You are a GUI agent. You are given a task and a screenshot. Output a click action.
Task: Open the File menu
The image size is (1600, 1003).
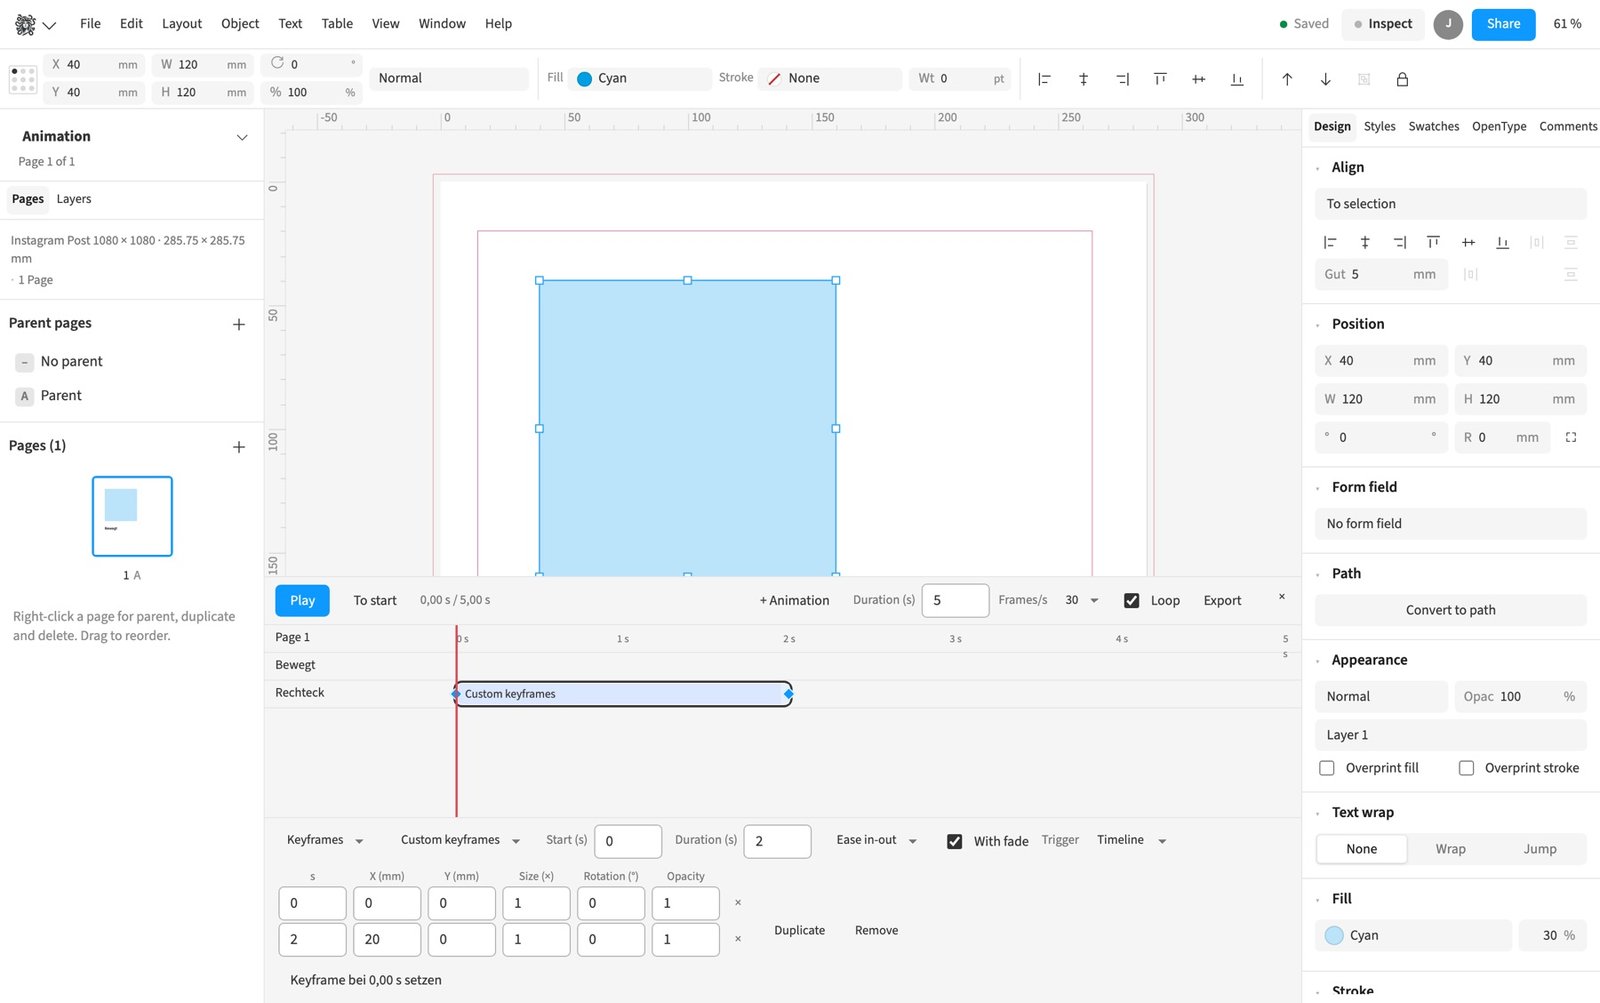tap(90, 24)
